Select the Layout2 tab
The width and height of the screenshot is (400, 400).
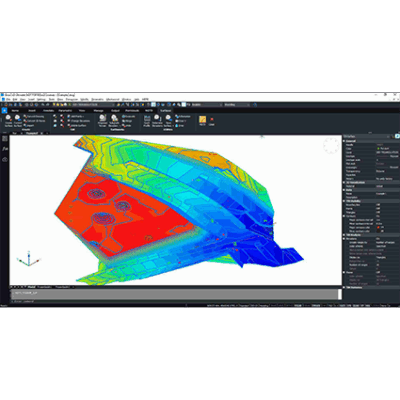[63, 287]
